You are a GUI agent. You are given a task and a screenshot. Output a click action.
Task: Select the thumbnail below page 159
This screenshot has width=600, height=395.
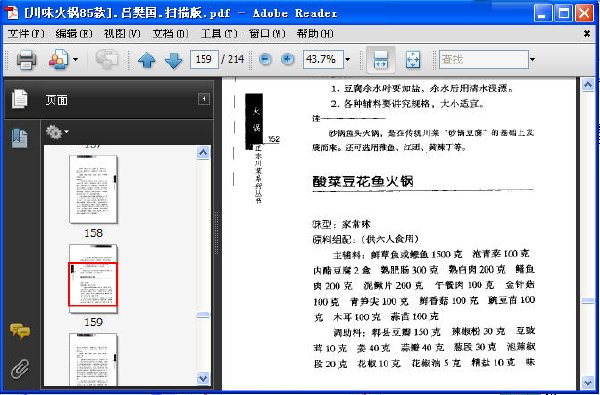pyautogui.click(x=93, y=360)
